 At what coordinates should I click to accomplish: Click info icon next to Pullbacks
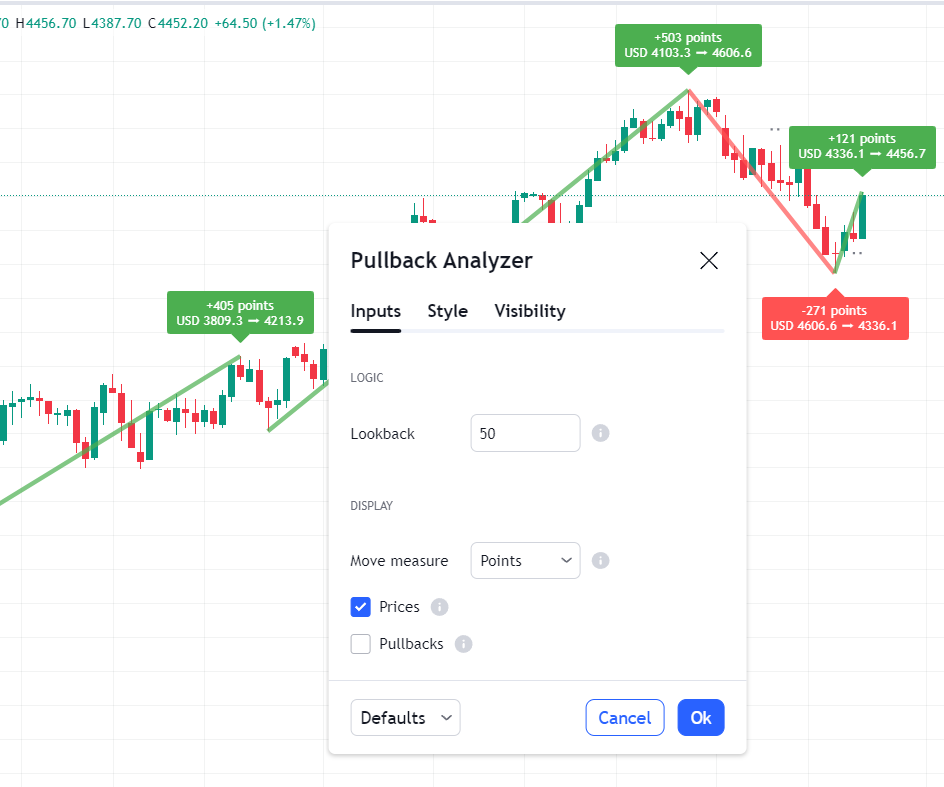click(x=463, y=644)
